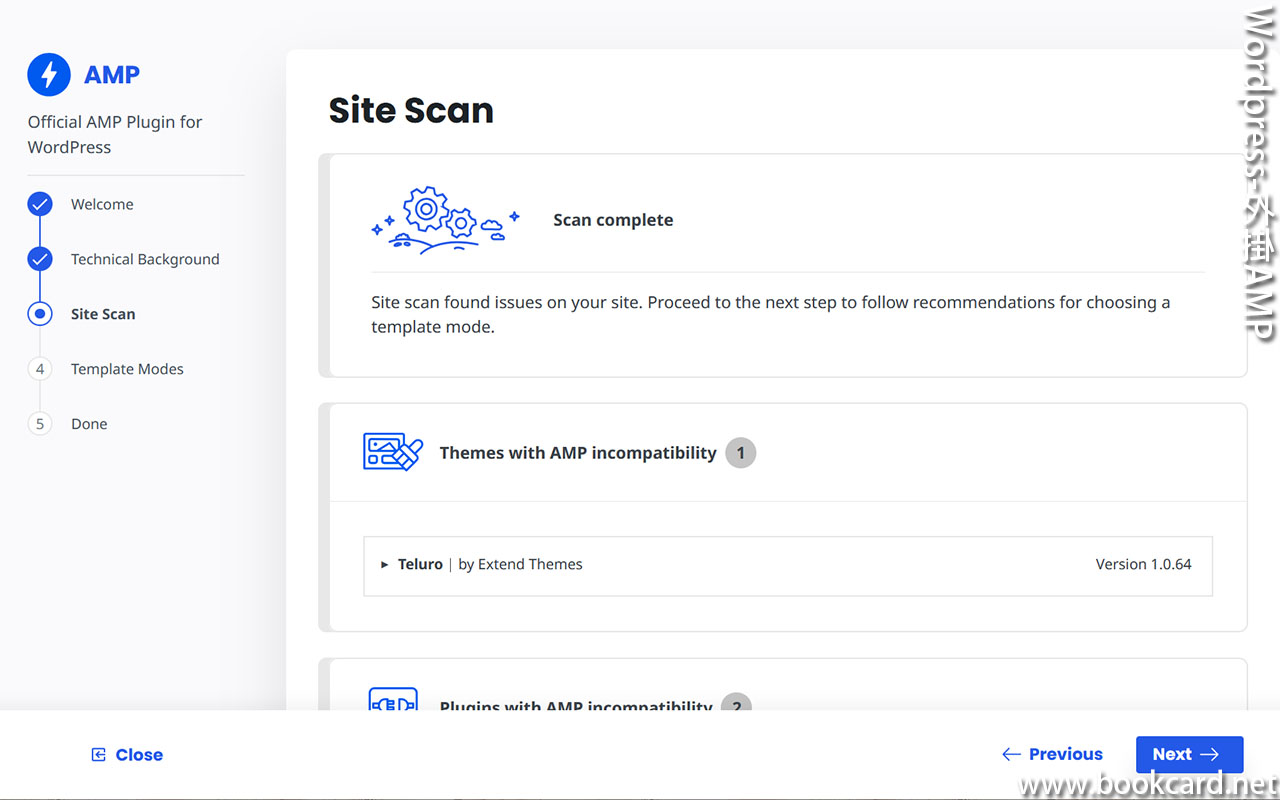Click the arrow inside the Next button
This screenshot has width=1280, height=800.
1210,754
